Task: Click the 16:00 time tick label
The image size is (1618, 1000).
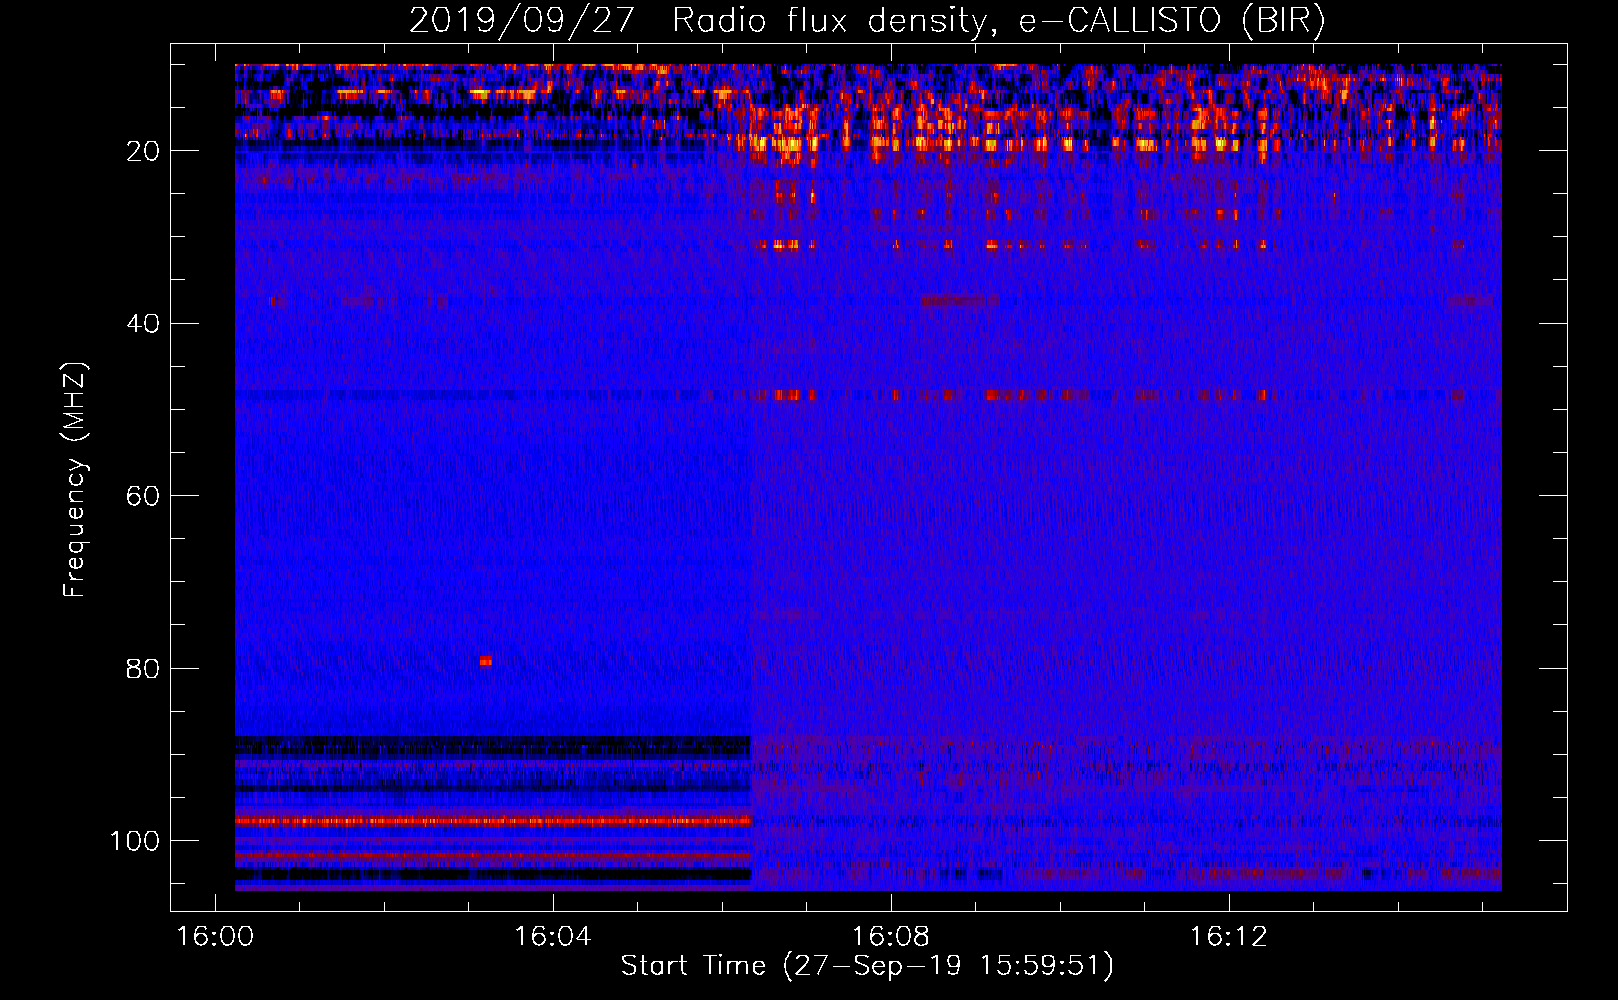Action: [x=215, y=937]
